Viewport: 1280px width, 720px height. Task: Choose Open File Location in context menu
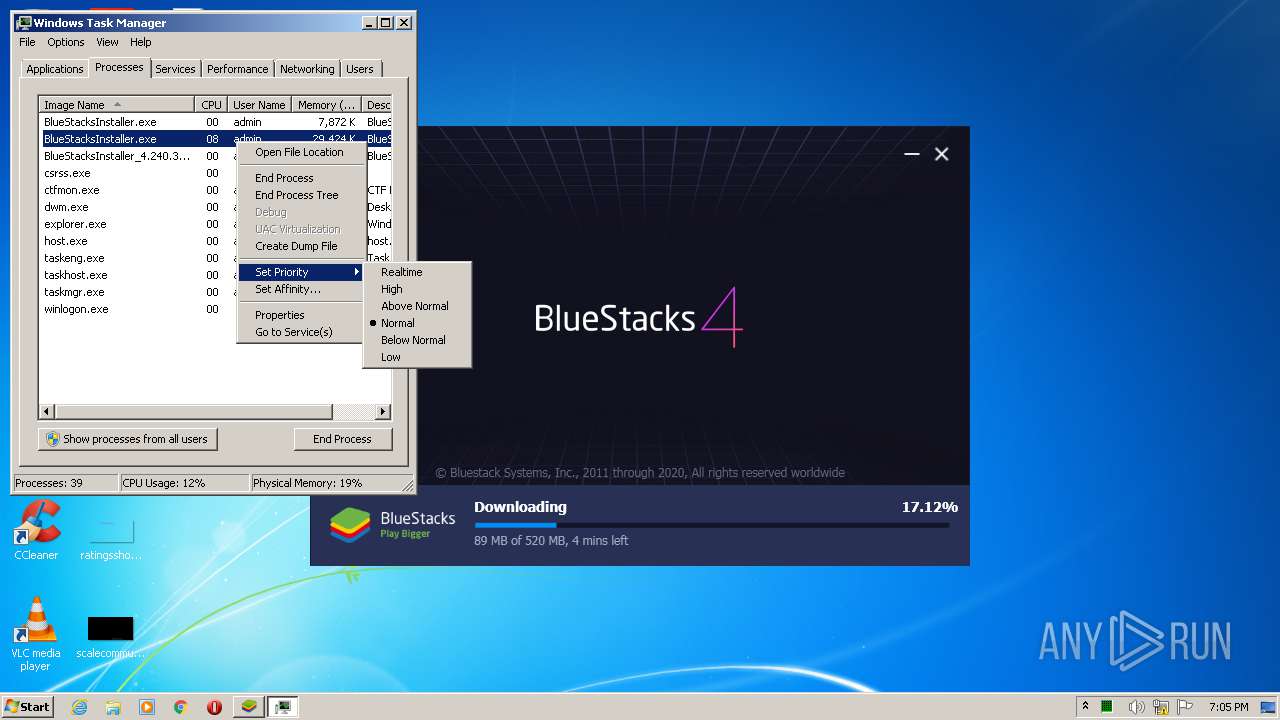tap(302, 152)
